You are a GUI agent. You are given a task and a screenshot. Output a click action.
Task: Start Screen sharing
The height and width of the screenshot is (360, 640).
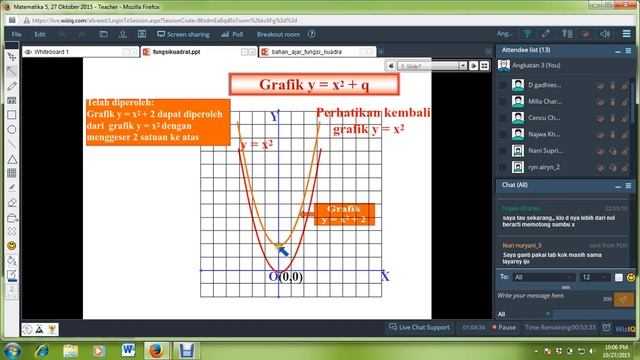(183, 34)
